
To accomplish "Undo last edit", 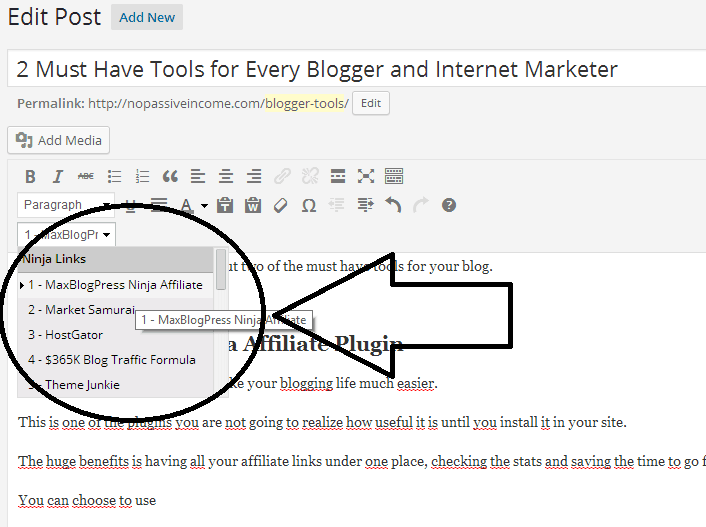I will pyautogui.click(x=393, y=205).
